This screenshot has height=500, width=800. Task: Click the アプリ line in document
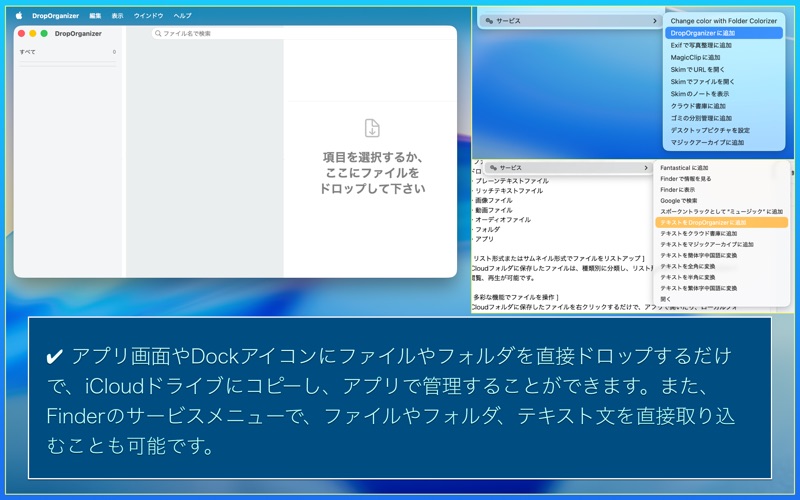click(484, 239)
